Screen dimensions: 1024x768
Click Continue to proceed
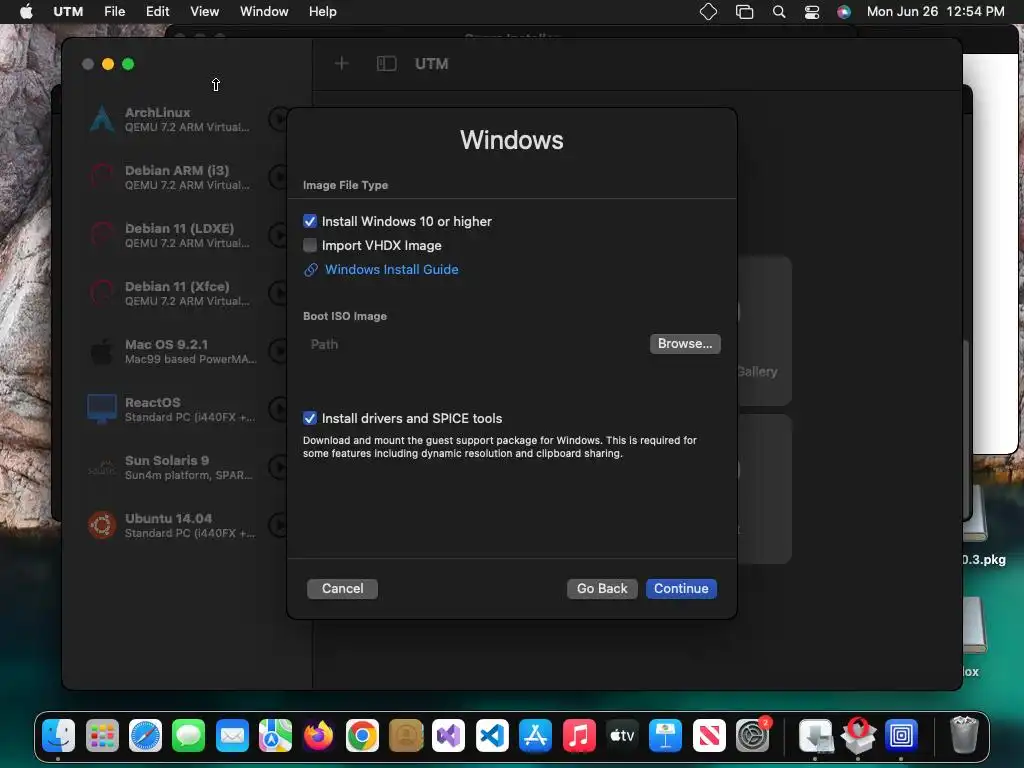tap(681, 588)
